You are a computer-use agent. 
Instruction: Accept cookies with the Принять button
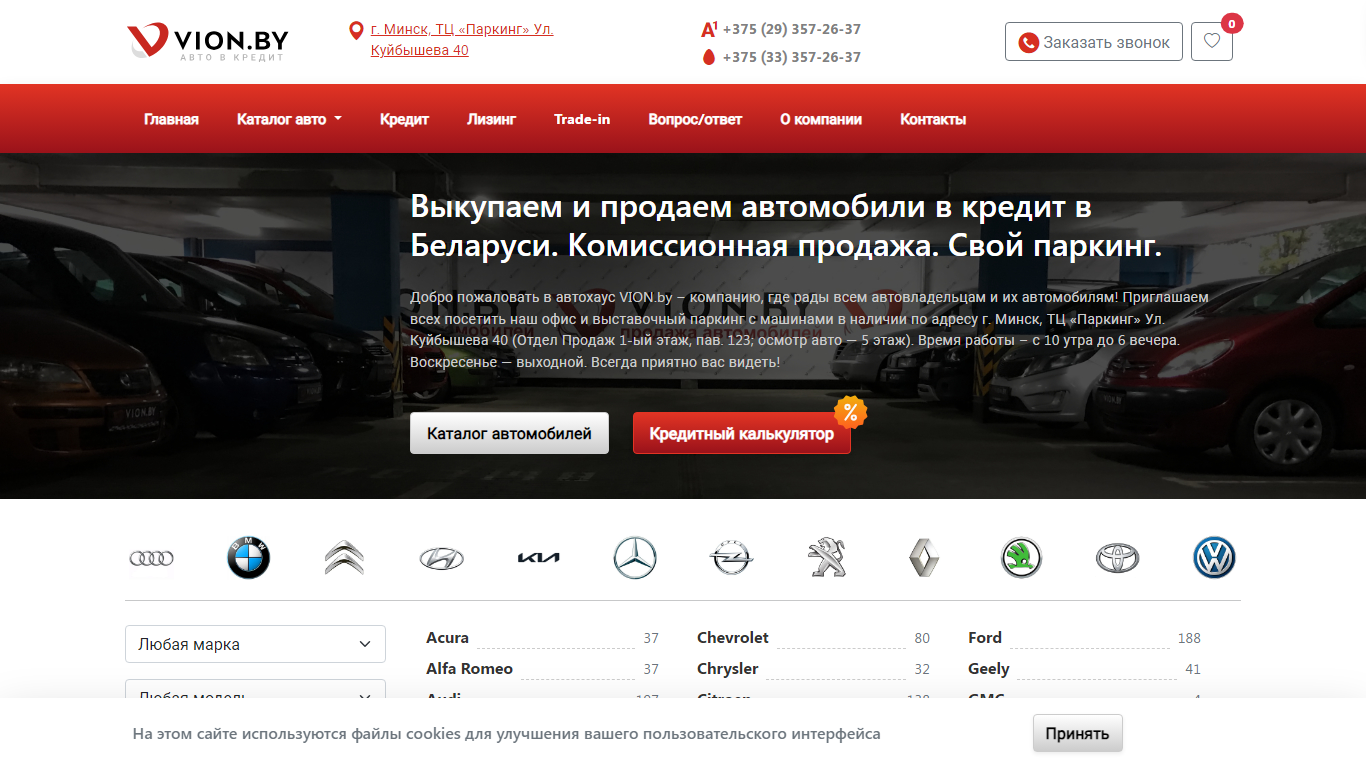(x=1078, y=733)
